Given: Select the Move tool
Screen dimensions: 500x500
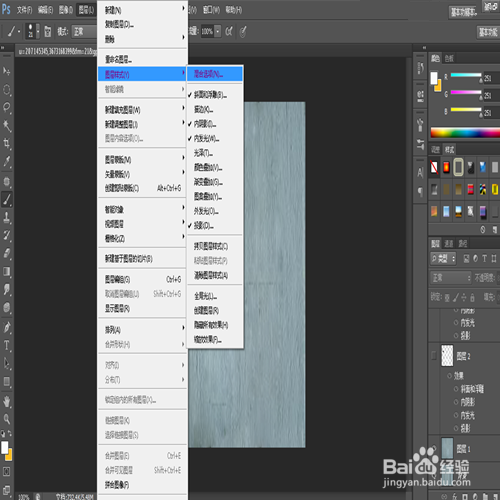Looking at the screenshot, I should [x=6, y=71].
